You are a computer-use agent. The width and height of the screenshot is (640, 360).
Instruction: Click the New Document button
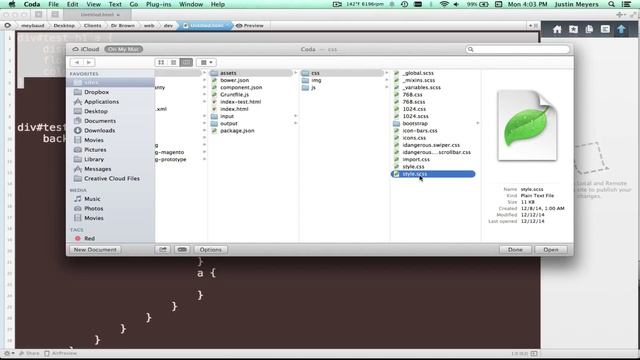95,249
